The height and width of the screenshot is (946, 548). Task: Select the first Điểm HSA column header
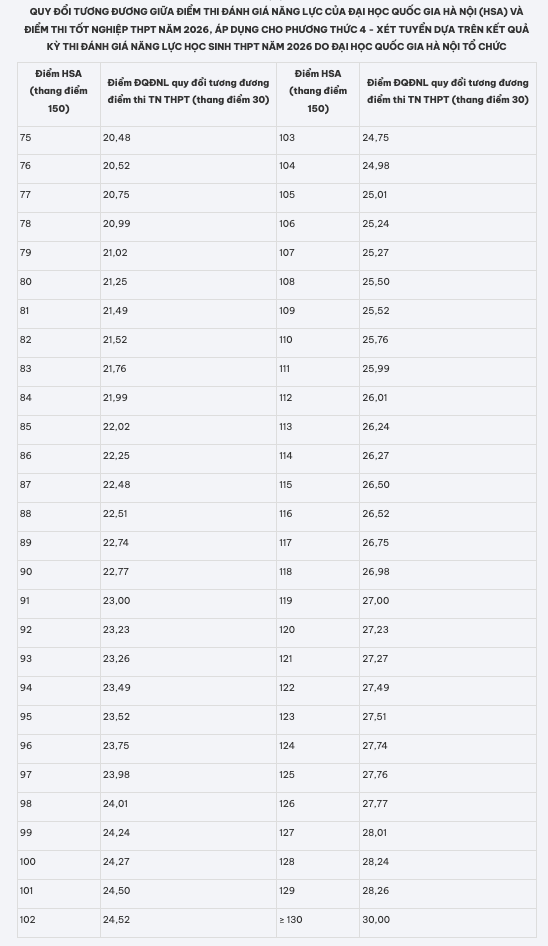click(59, 91)
